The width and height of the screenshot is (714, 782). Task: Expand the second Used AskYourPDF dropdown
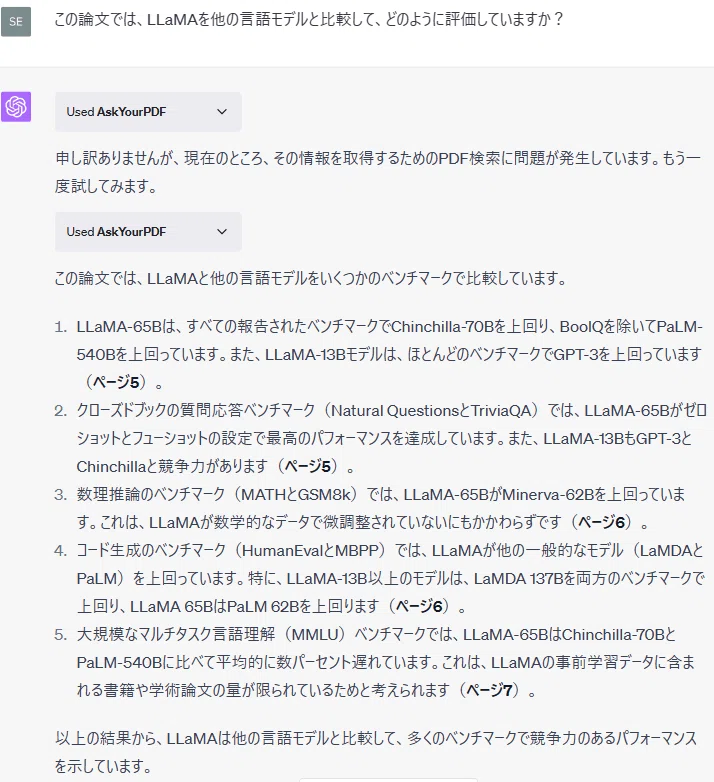(148, 232)
